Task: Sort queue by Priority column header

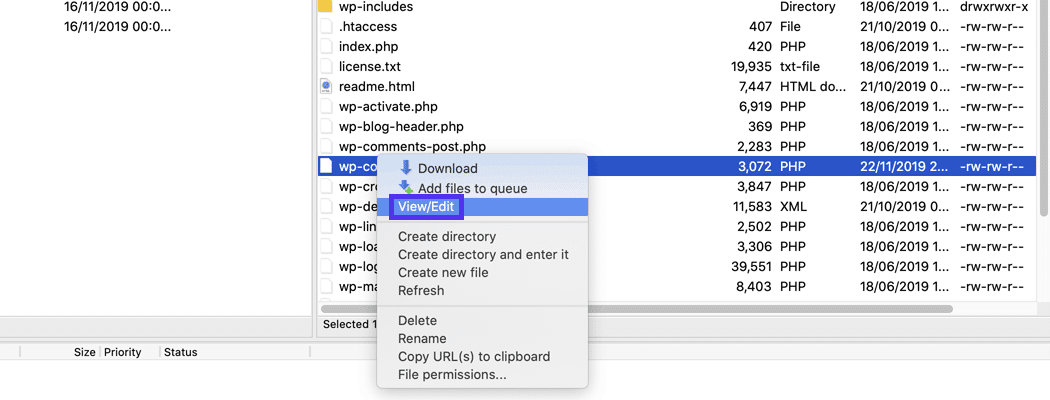Action: 122,352
